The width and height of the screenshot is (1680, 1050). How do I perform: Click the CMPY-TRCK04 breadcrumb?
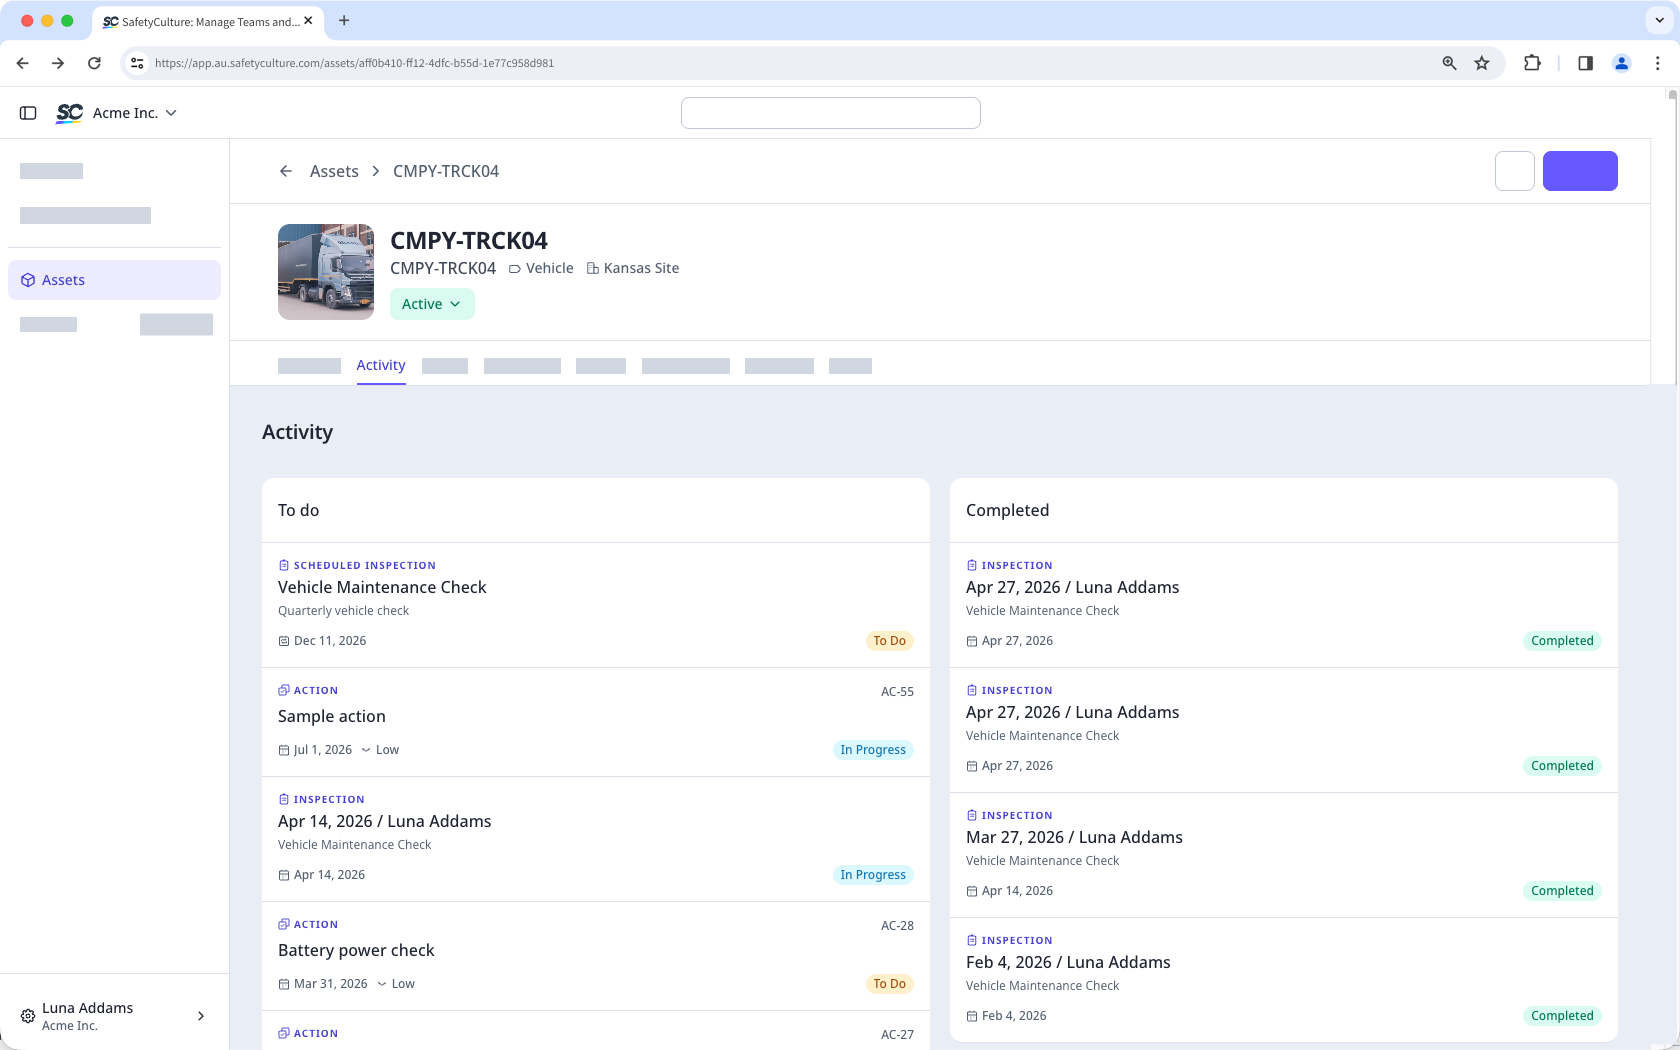[x=446, y=171]
